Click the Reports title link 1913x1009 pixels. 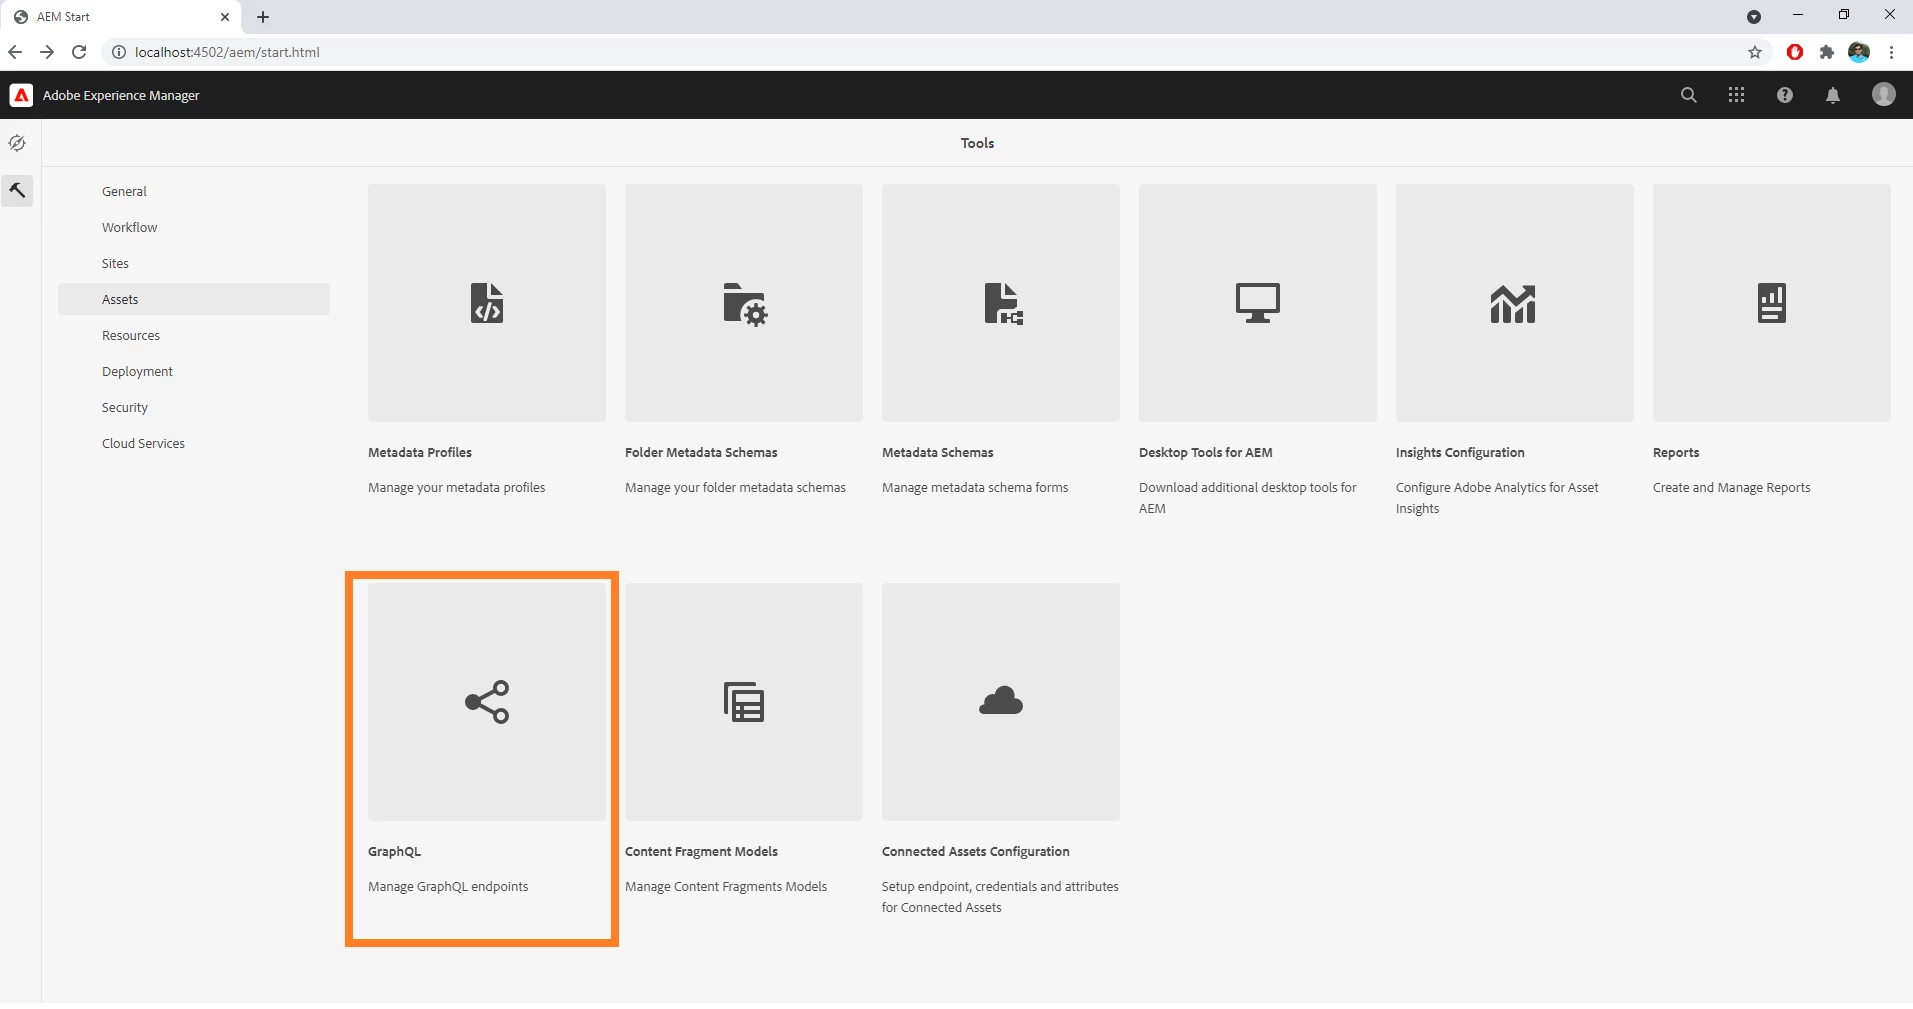point(1676,452)
